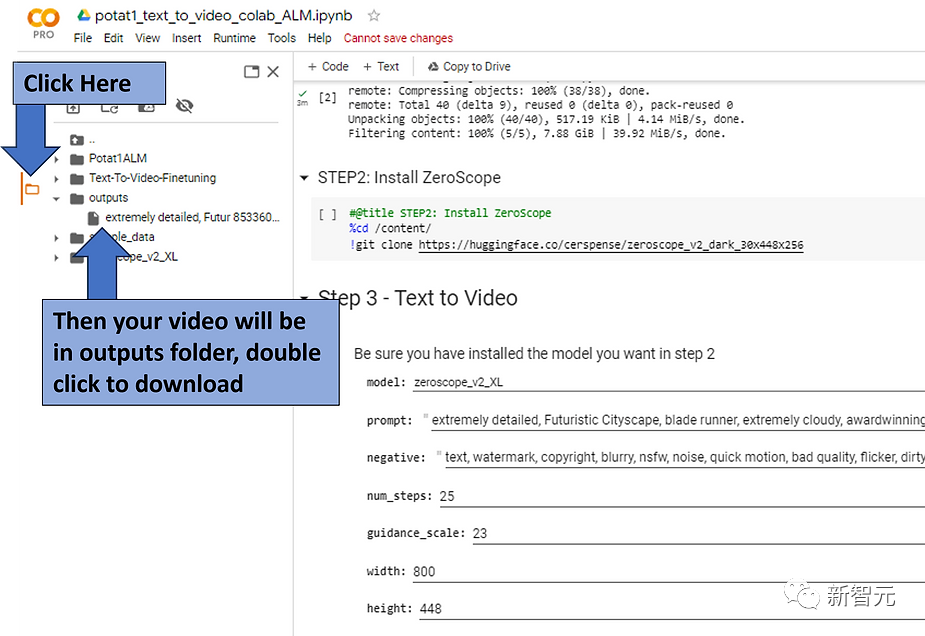The width and height of the screenshot is (925, 636).
Task: Add a new code cell with + Code
Action: point(328,67)
